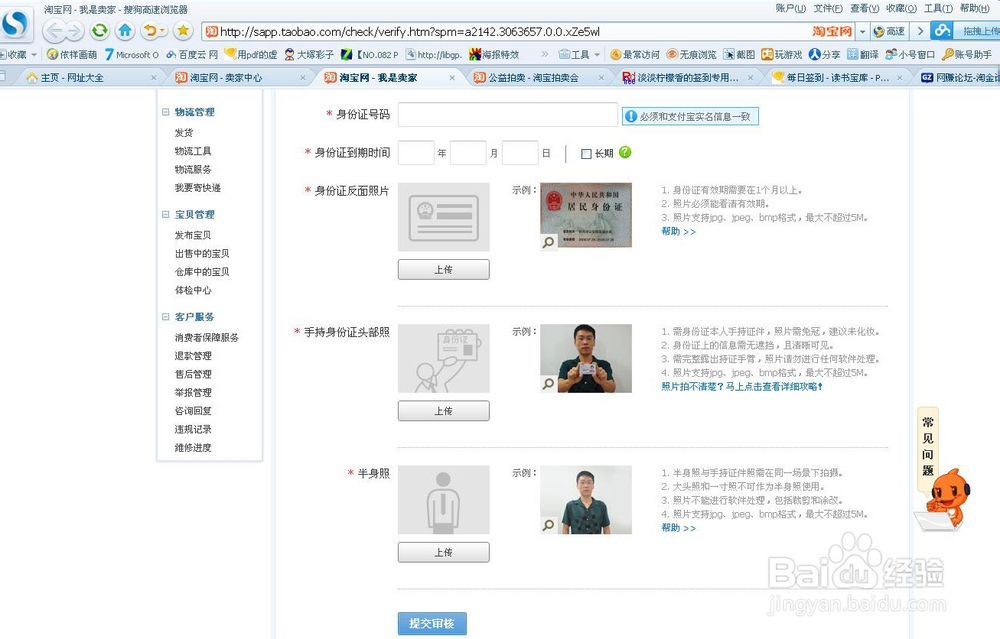Image resolution: width=1000 pixels, height=639 pixels.
Task: Click the Sogou browser logo icon
Action: pyautogui.click(x=15, y=24)
